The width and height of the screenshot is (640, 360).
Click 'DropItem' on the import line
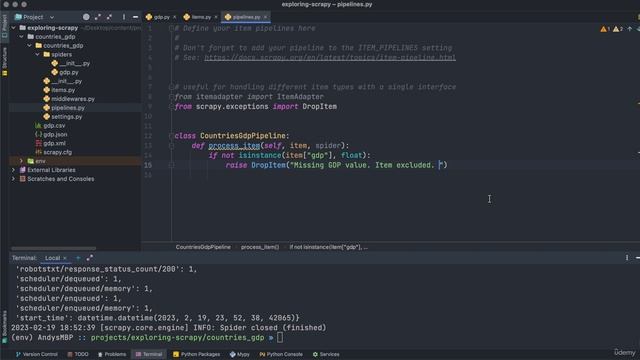tap(320, 107)
